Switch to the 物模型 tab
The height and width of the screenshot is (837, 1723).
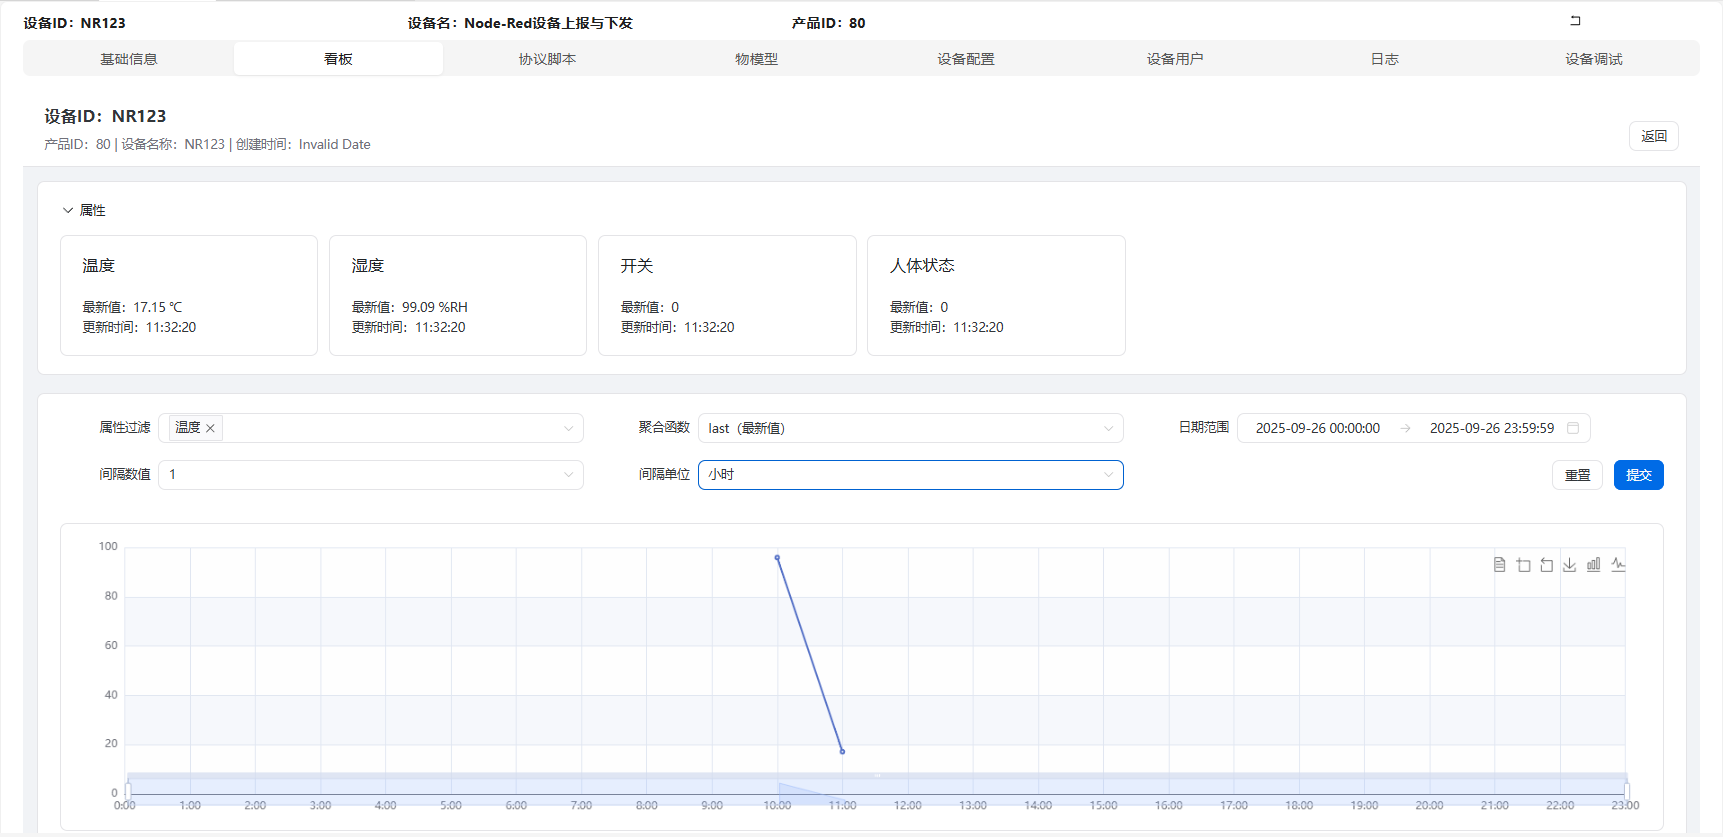pyautogui.click(x=756, y=59)
